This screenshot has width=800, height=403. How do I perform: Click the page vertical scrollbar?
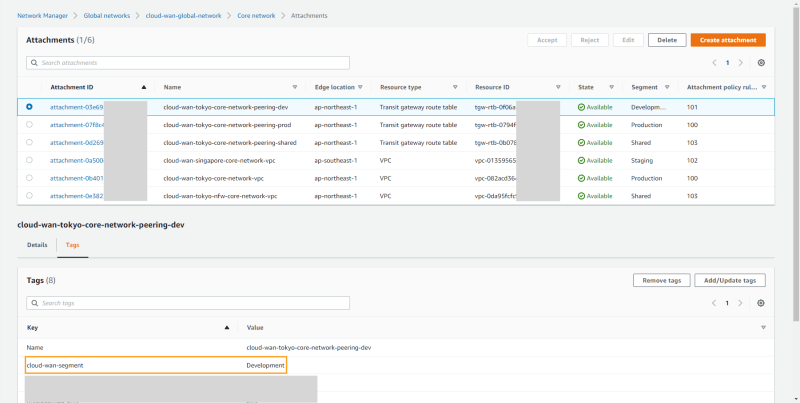coord(796,163)
